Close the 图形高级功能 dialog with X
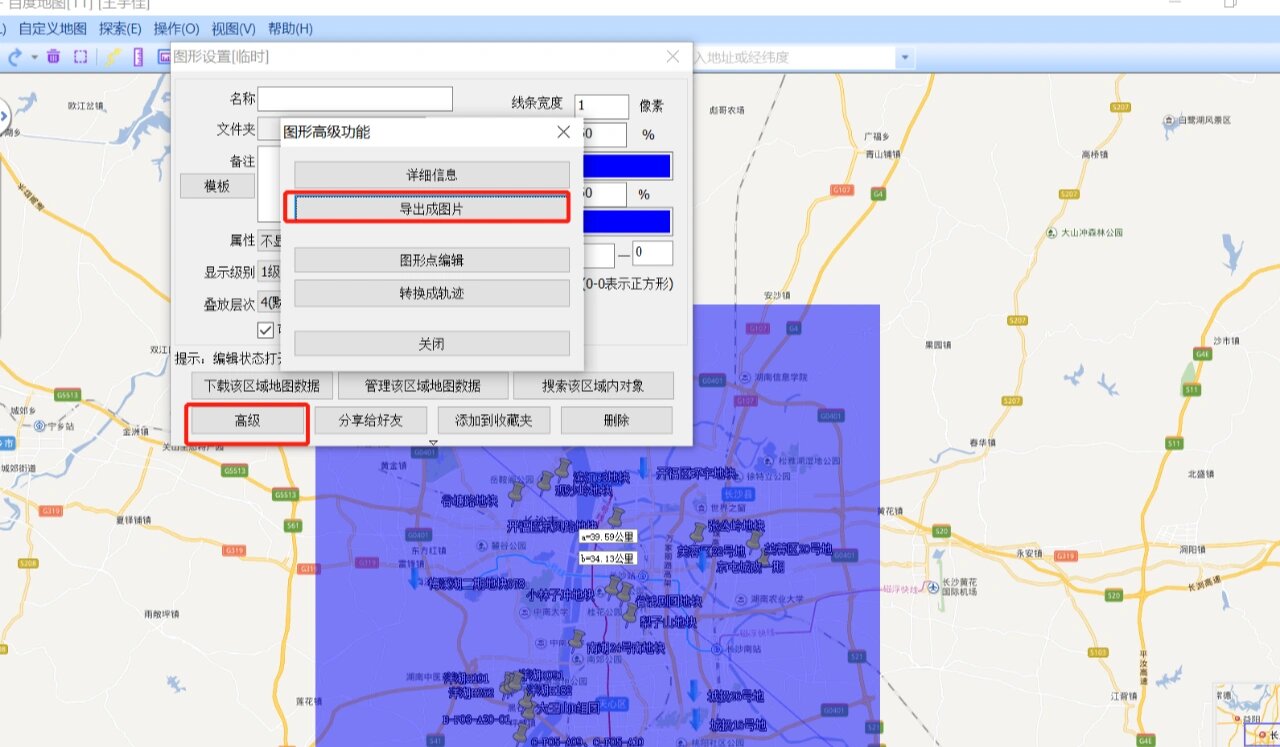 [564, 131]
